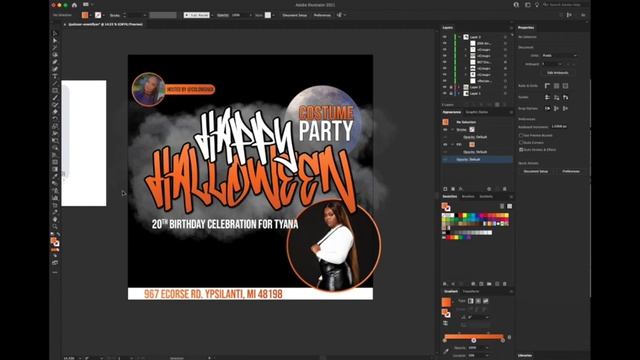Pick the Pen tool in the toolbar
The image size is (640, 360).
click(55, 62)
